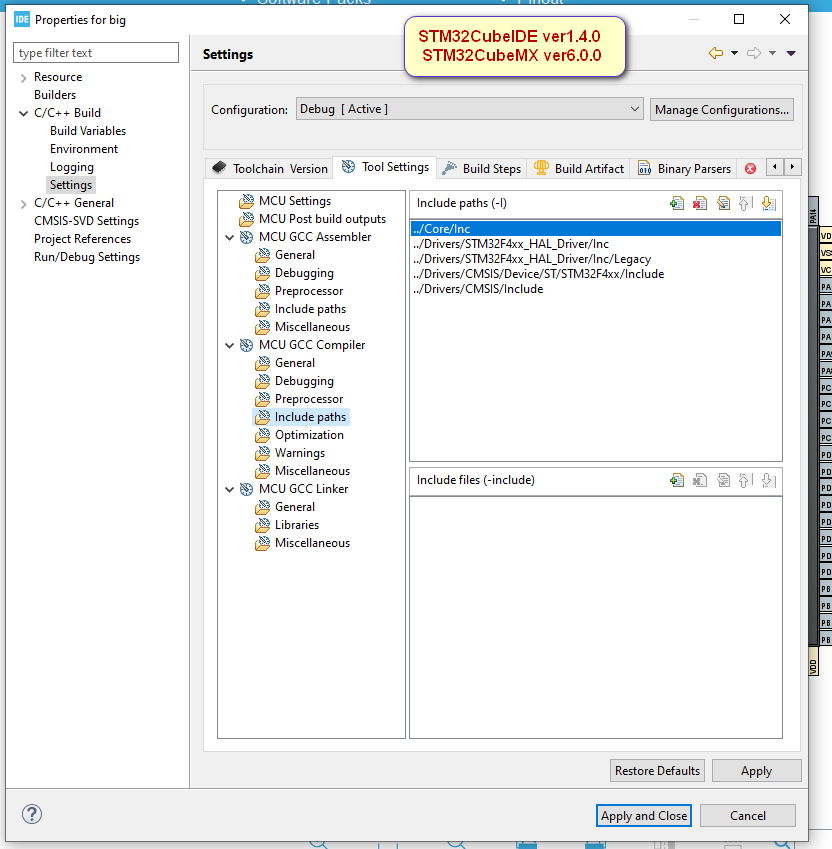Click Restore Defaults

pos(657,770)
